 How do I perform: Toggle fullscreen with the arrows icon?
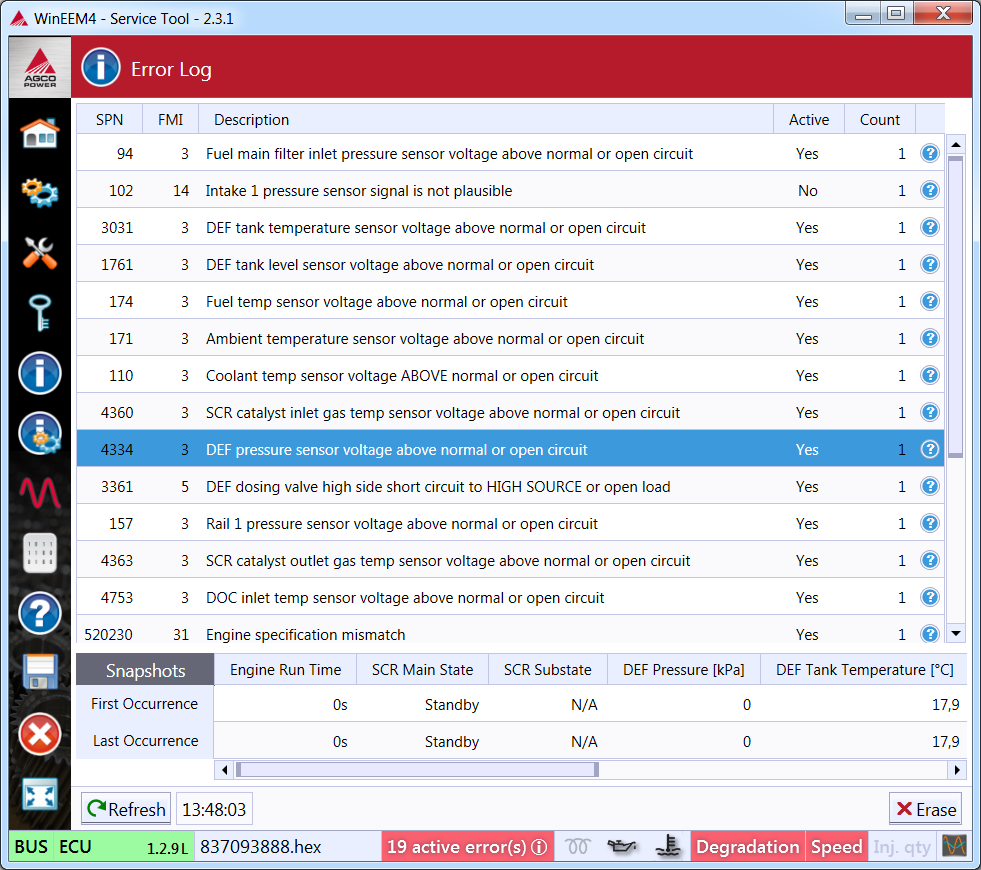point(40,795)
